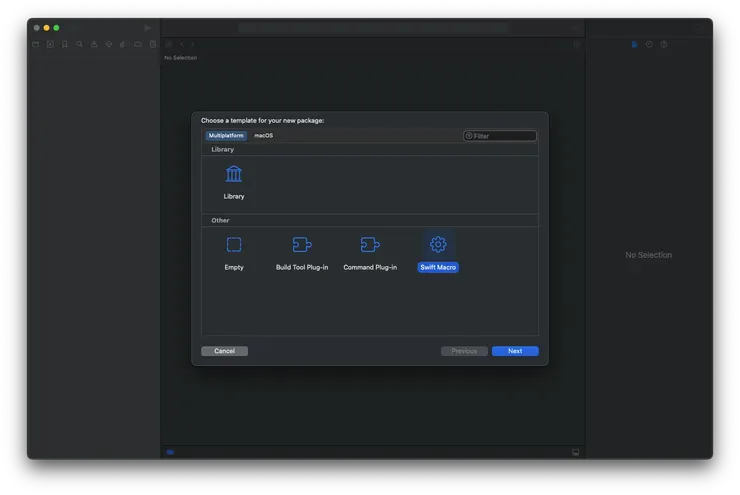
Task: Click the Command Plug-in label
Action: [x=370, y=267]
